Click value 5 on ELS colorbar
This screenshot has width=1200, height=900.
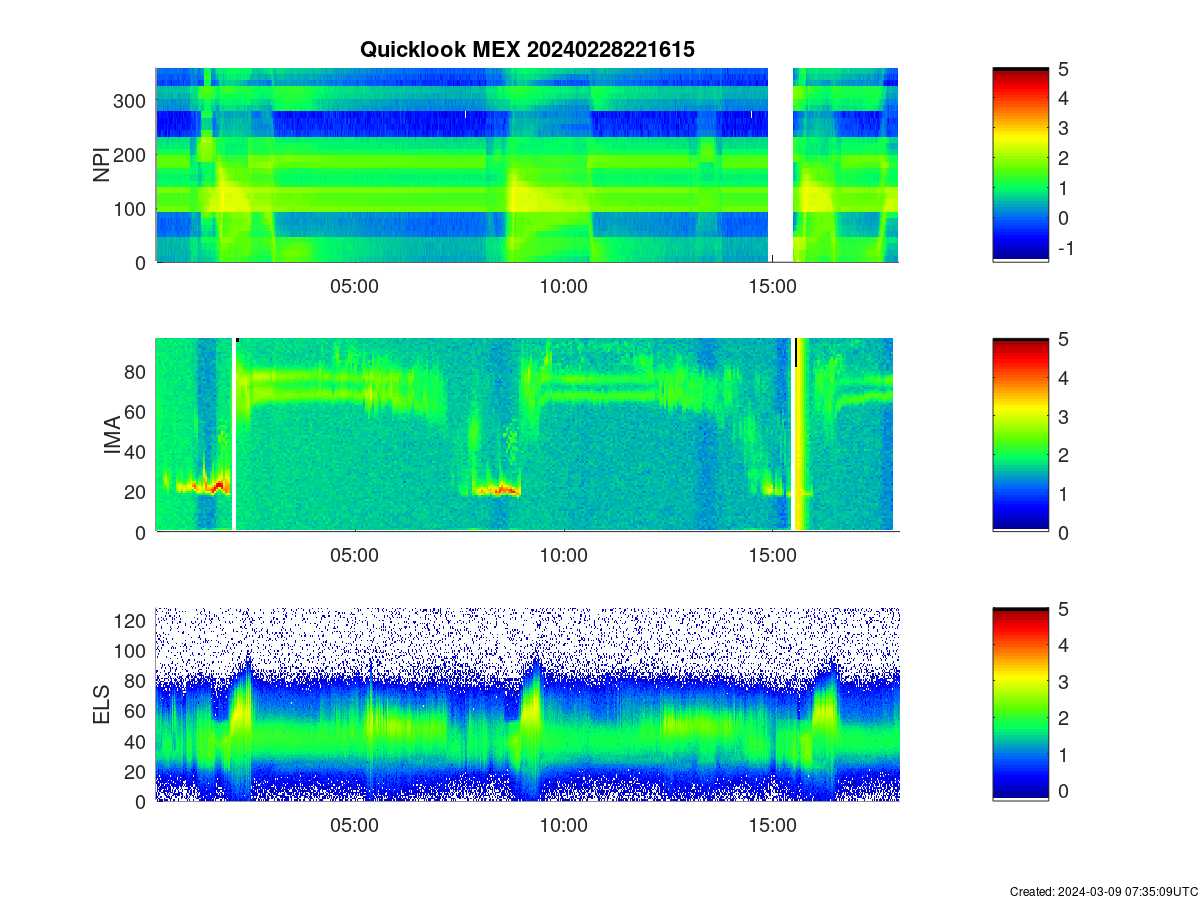[x=1063, y=609]
